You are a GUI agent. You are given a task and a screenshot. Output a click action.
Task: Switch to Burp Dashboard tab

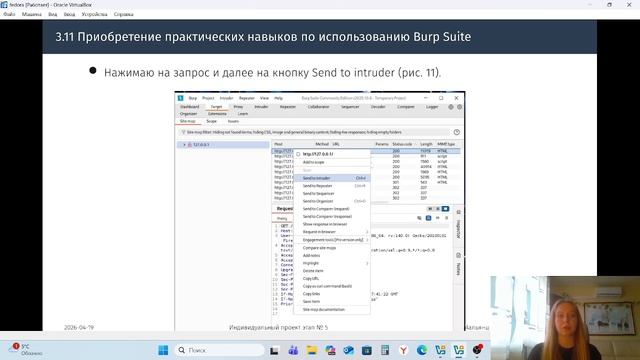[189, 107]
